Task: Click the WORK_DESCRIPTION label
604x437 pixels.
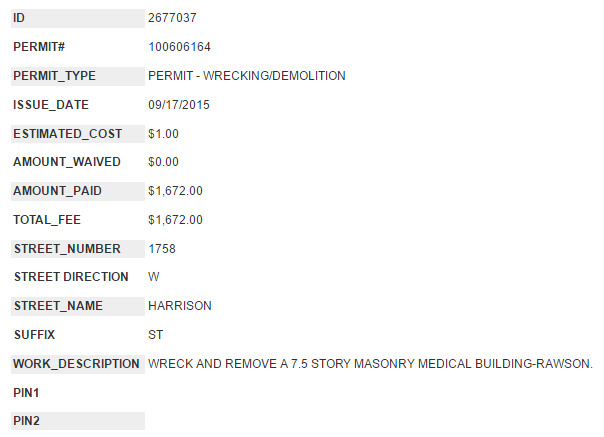Action: [x=76, y=364]
